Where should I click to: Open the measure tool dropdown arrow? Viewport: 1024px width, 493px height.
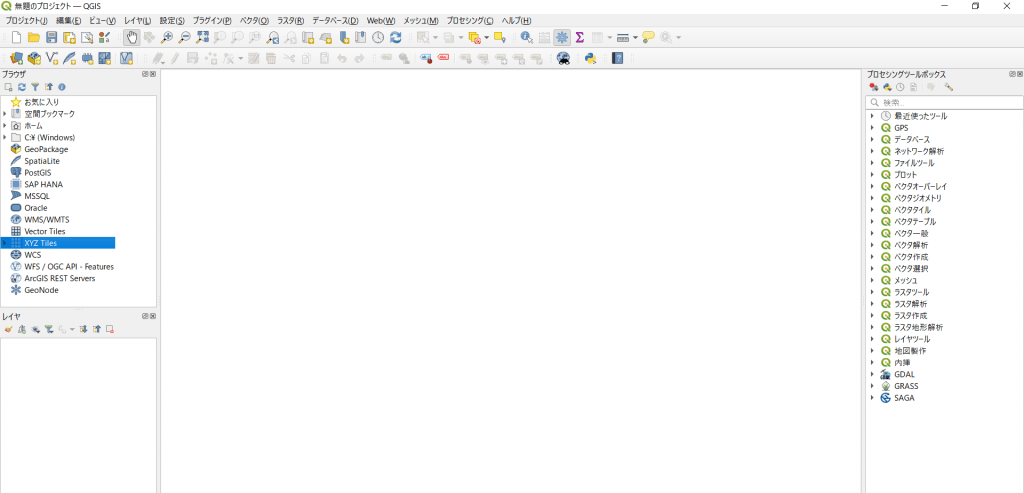[635, 38]
